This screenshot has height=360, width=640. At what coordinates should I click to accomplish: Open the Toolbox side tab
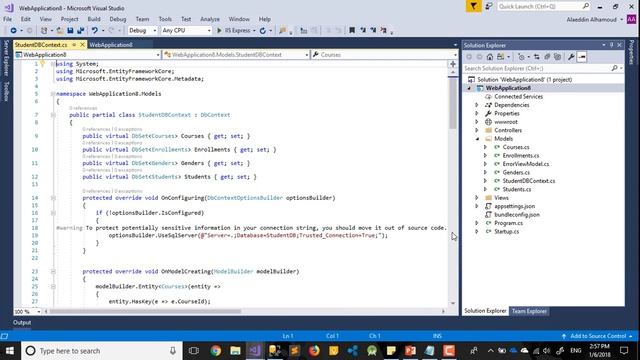6,91
